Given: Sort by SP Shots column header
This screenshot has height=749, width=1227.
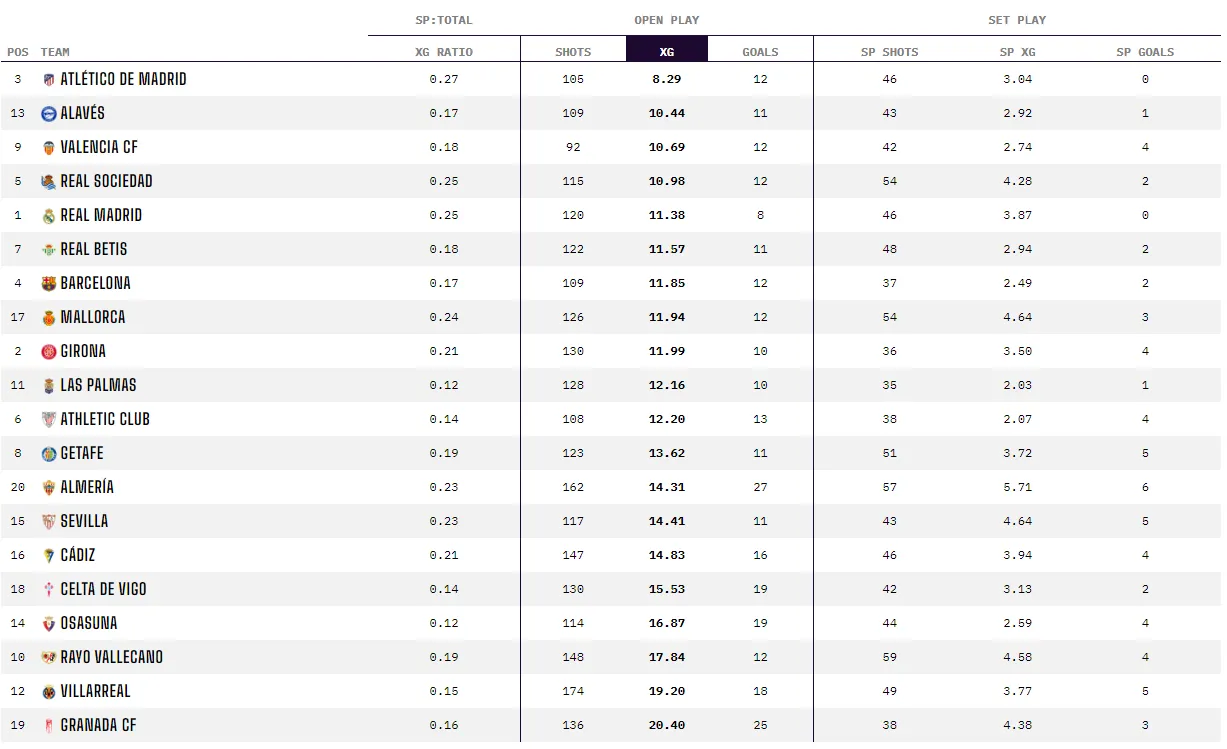Looking at the screenshot, I should pyautogui.click(x=889, y=52).
